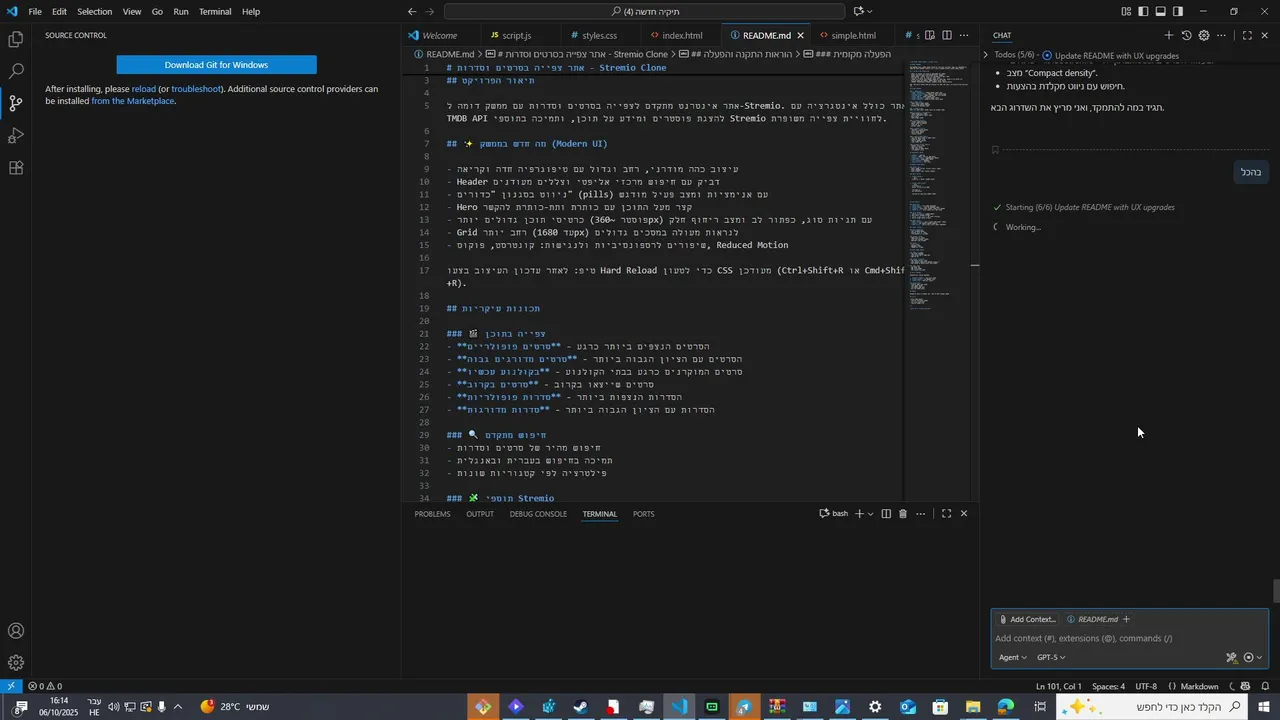Switch to the PROBLEMS panel tab
This screenshot has width=1280, height=720.
tap(432, 514)
